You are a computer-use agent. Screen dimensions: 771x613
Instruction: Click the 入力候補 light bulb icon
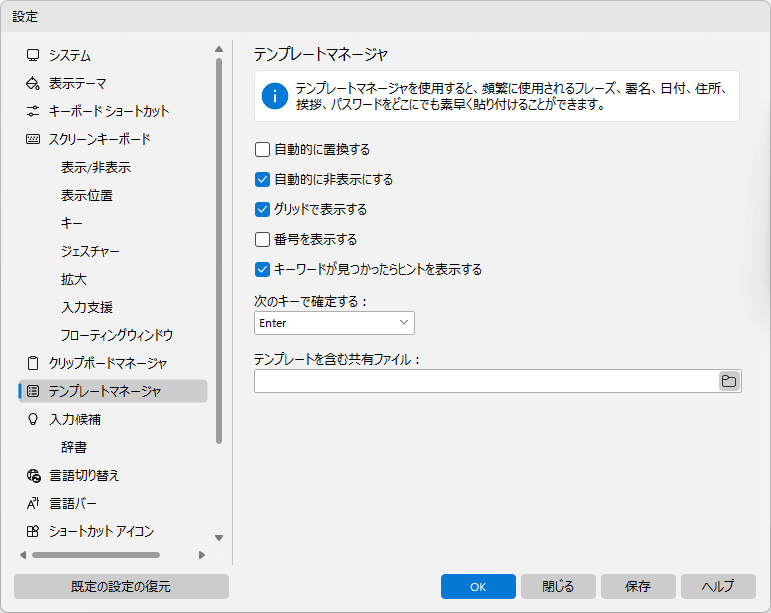[33, 419]
